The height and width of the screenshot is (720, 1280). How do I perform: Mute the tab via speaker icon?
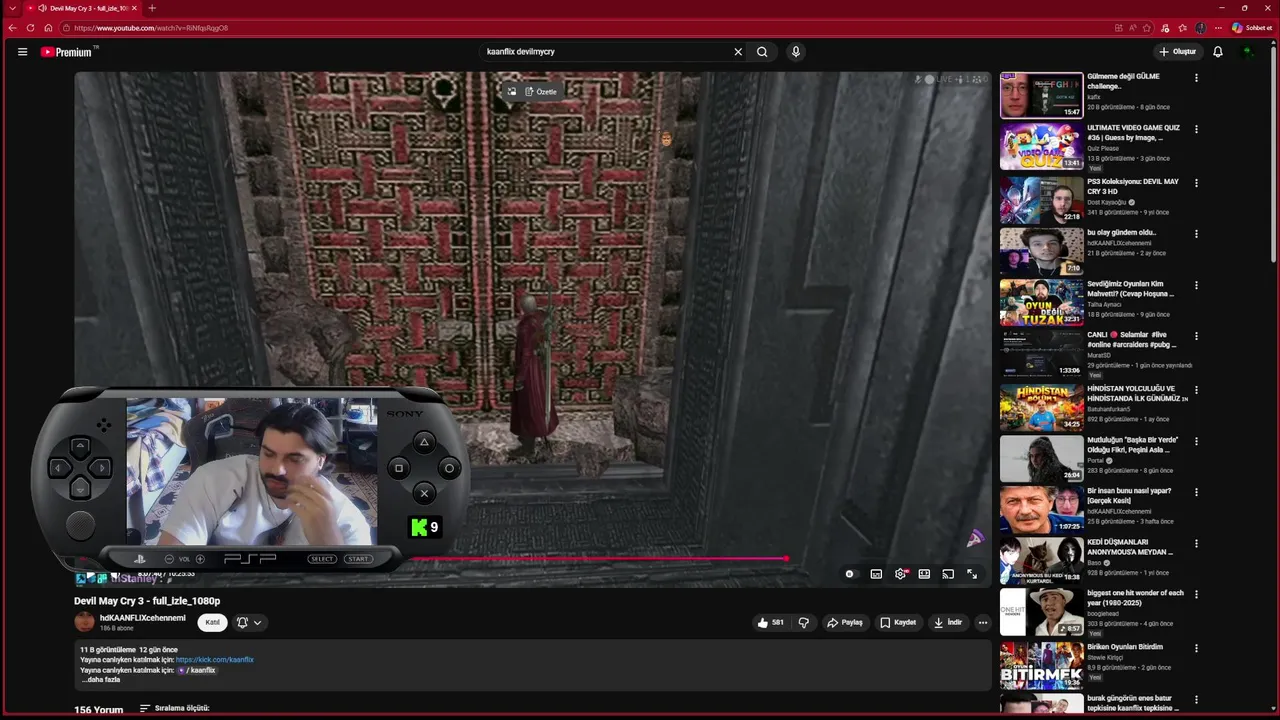coord(42,8)
